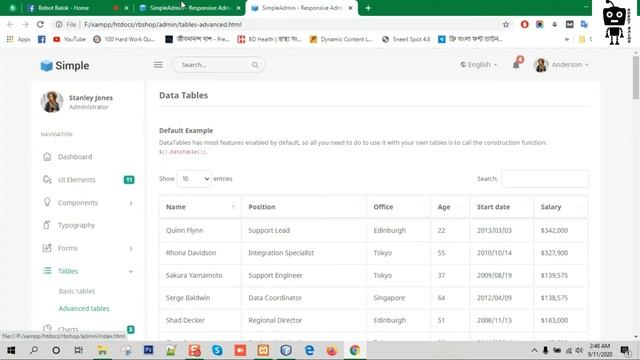Open Dashboard in sidebar navigation
640x360 pixels.
(75, 157)
